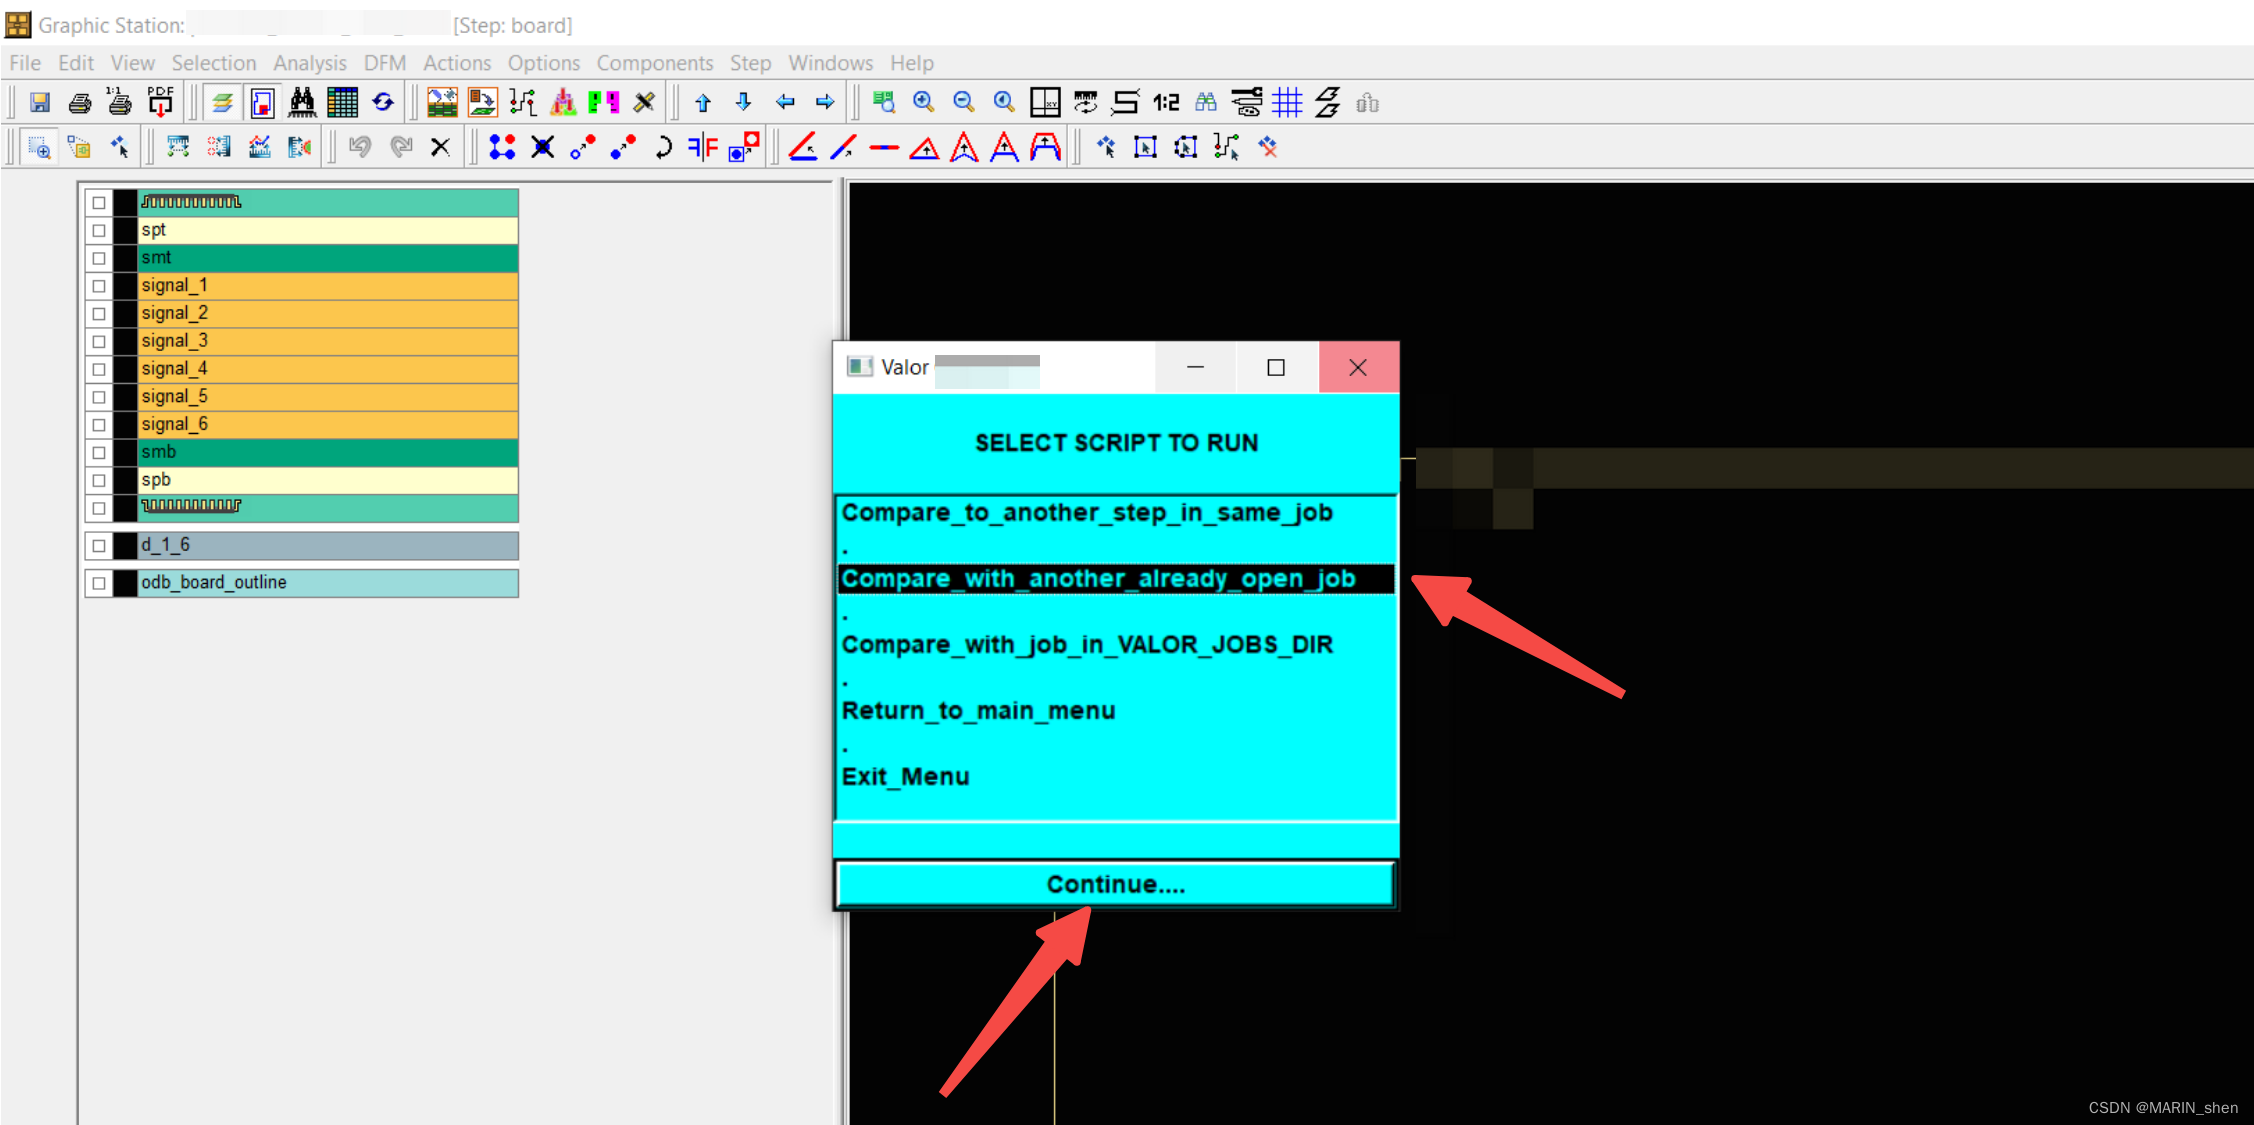This screenshot has height=1125, width=2254.
Task: Open the Export to PDF icon
Action: (160, 102)
